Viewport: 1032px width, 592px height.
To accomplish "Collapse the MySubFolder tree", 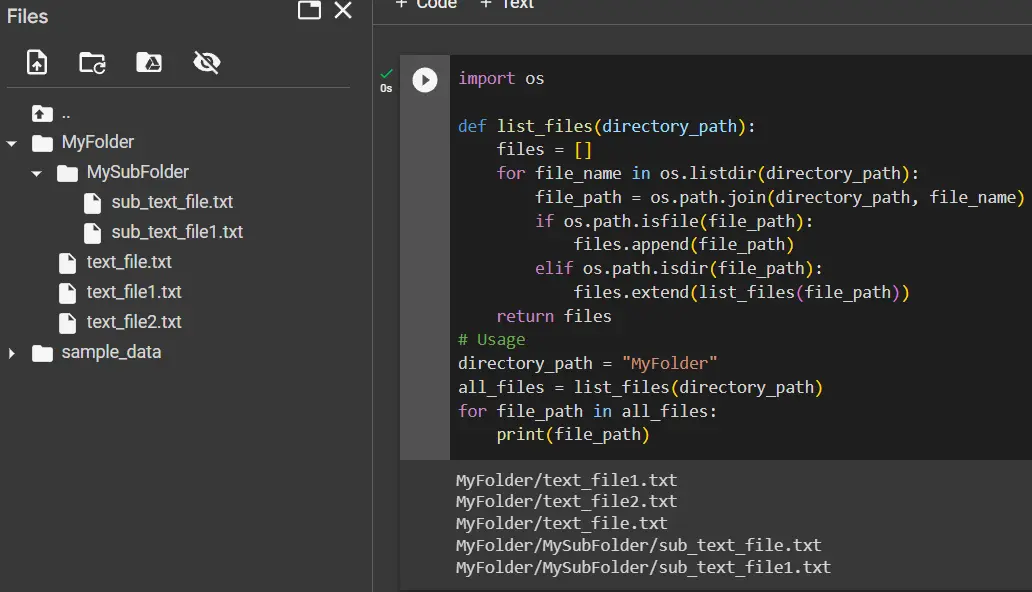I will click(x=36, y=172).
